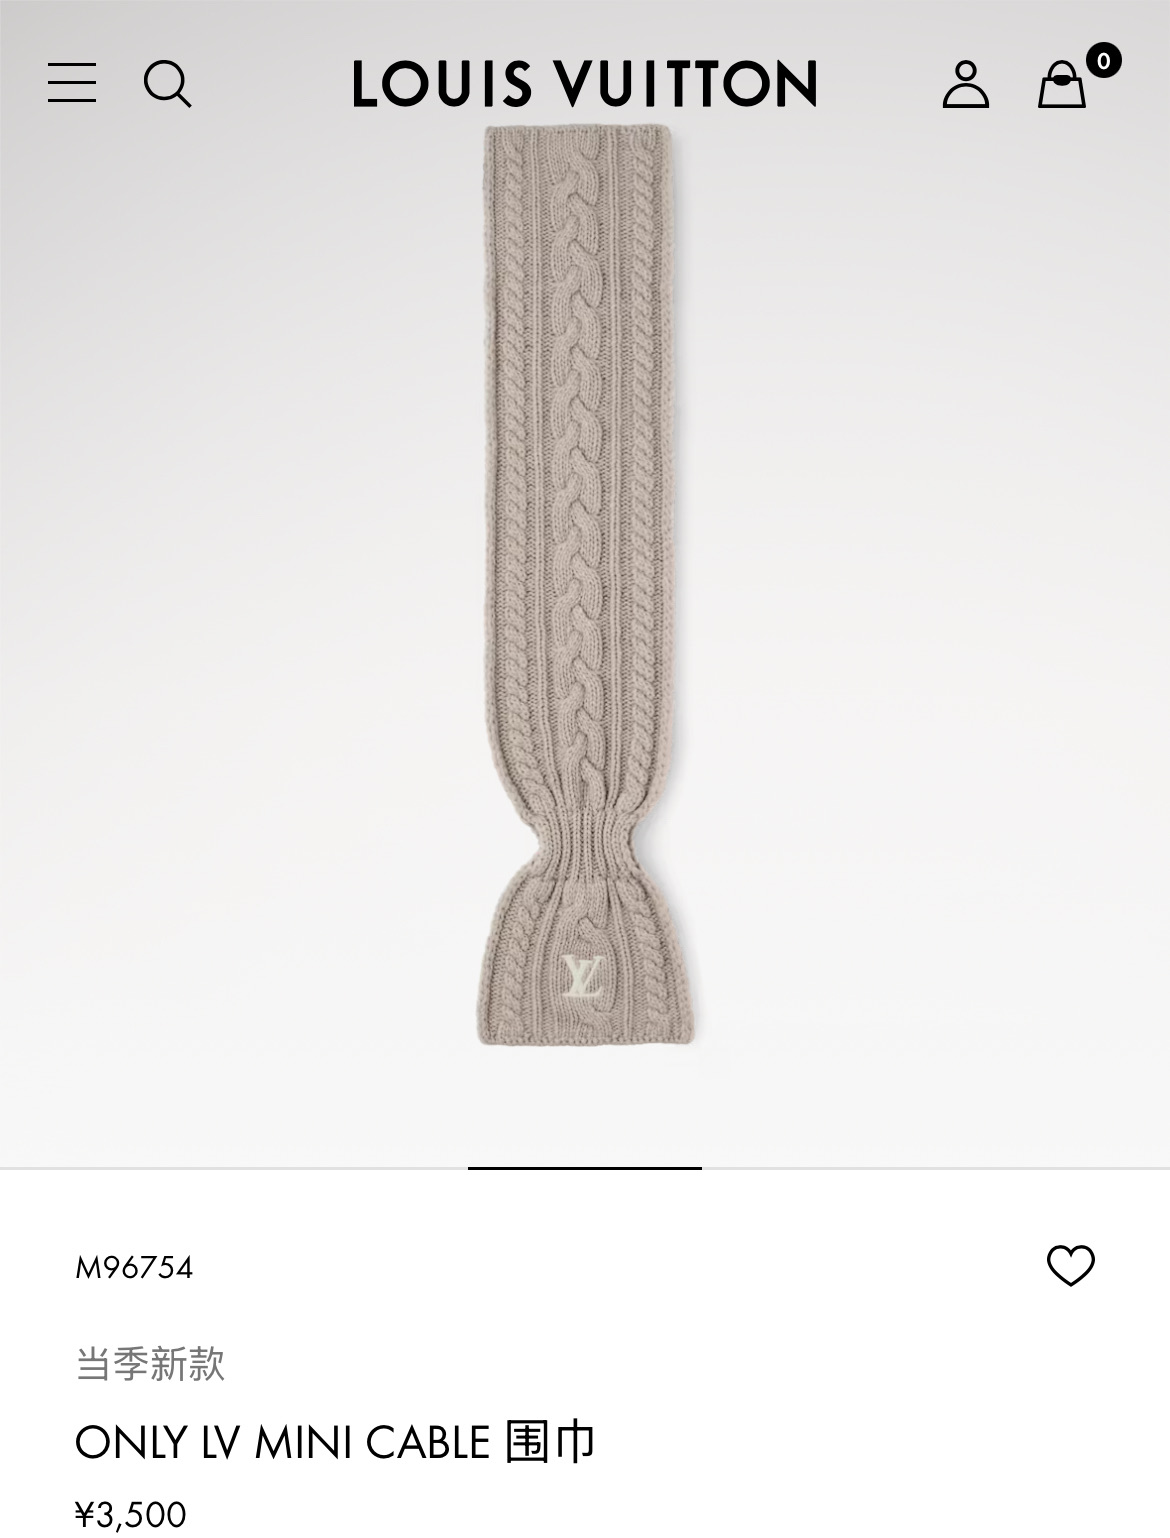The width and height of the screenshot is (1170, 1538).
Task: Click the unfilled left part of carousel bar
Action: click(x=234, y=1167)
